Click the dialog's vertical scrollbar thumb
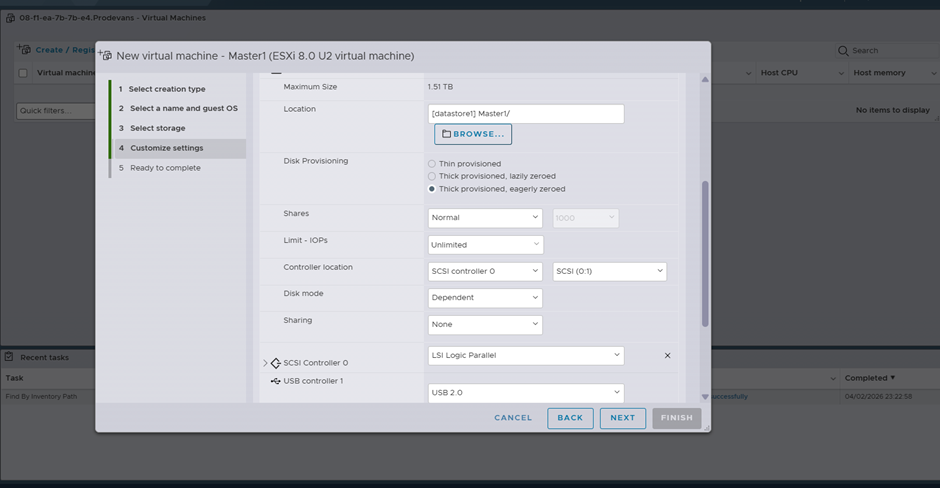 [x=705, y=253]
